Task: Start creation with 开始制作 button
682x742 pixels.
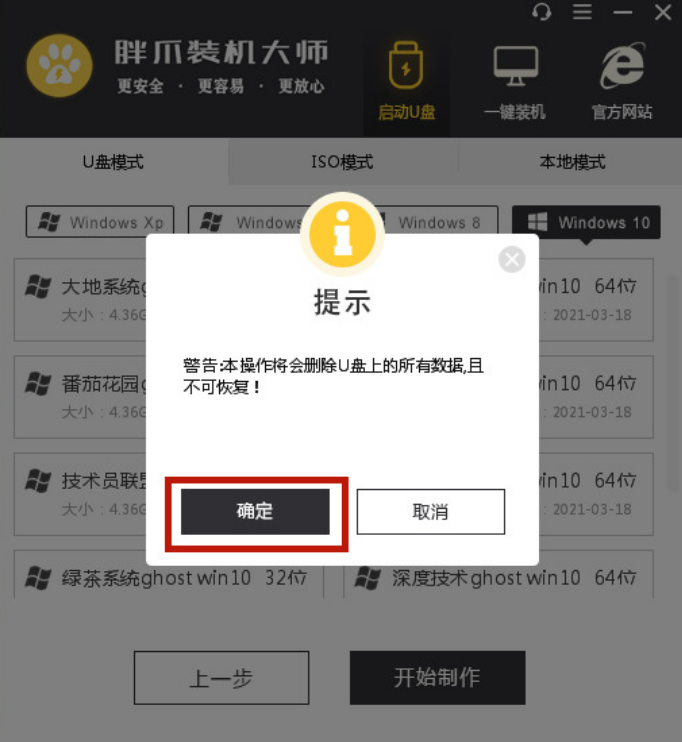Action: point(437,678)
